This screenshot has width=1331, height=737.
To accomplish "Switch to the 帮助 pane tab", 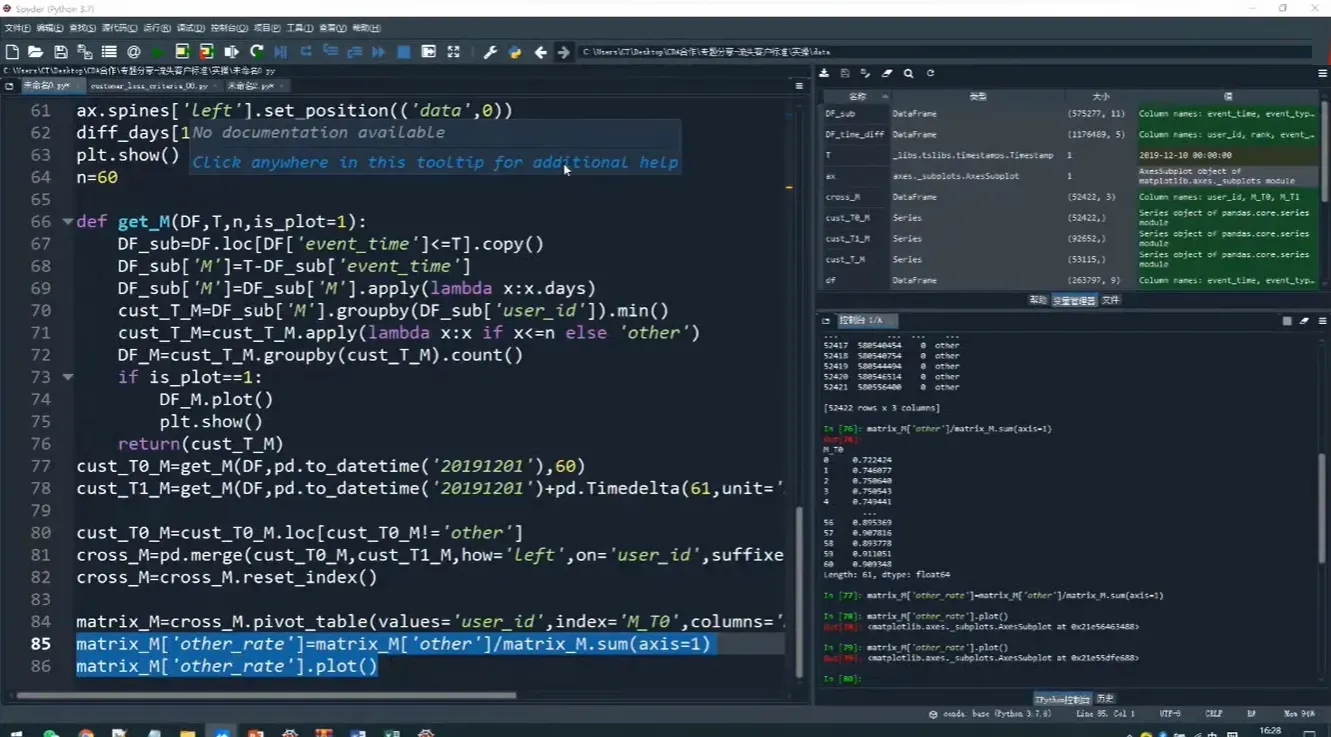I will point(1037,300).
